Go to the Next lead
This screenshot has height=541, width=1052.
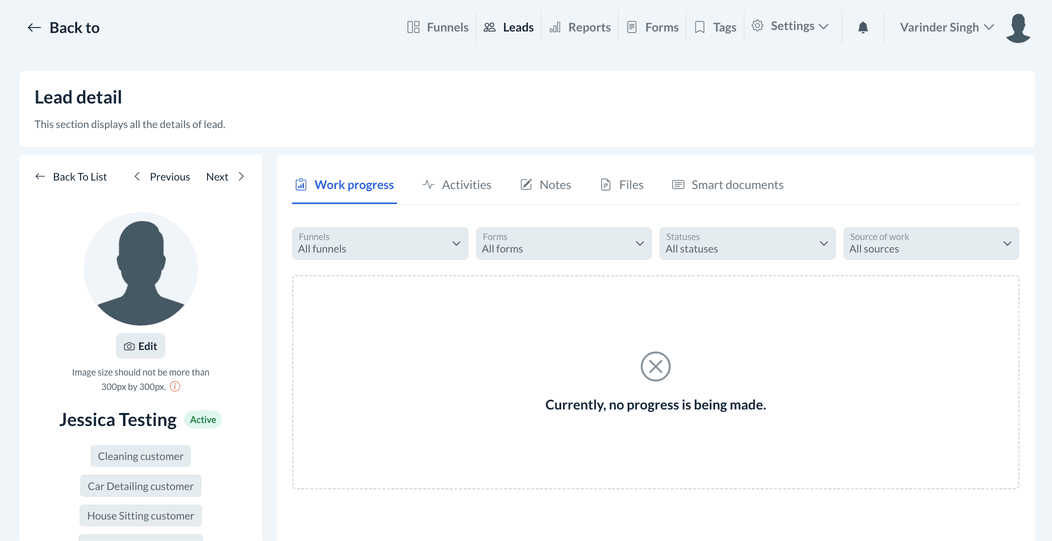(225, 177)
